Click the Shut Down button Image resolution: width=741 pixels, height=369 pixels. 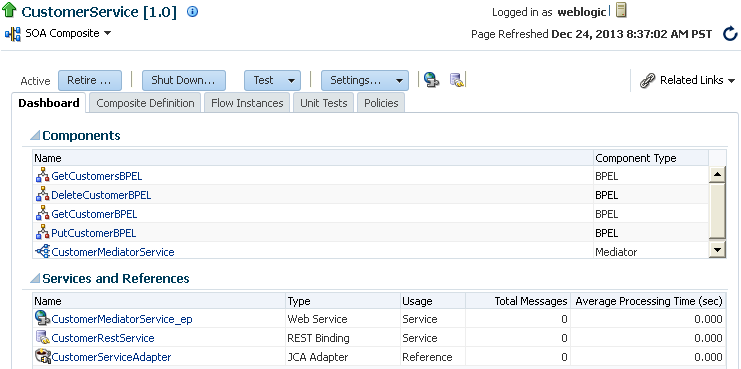184,80
